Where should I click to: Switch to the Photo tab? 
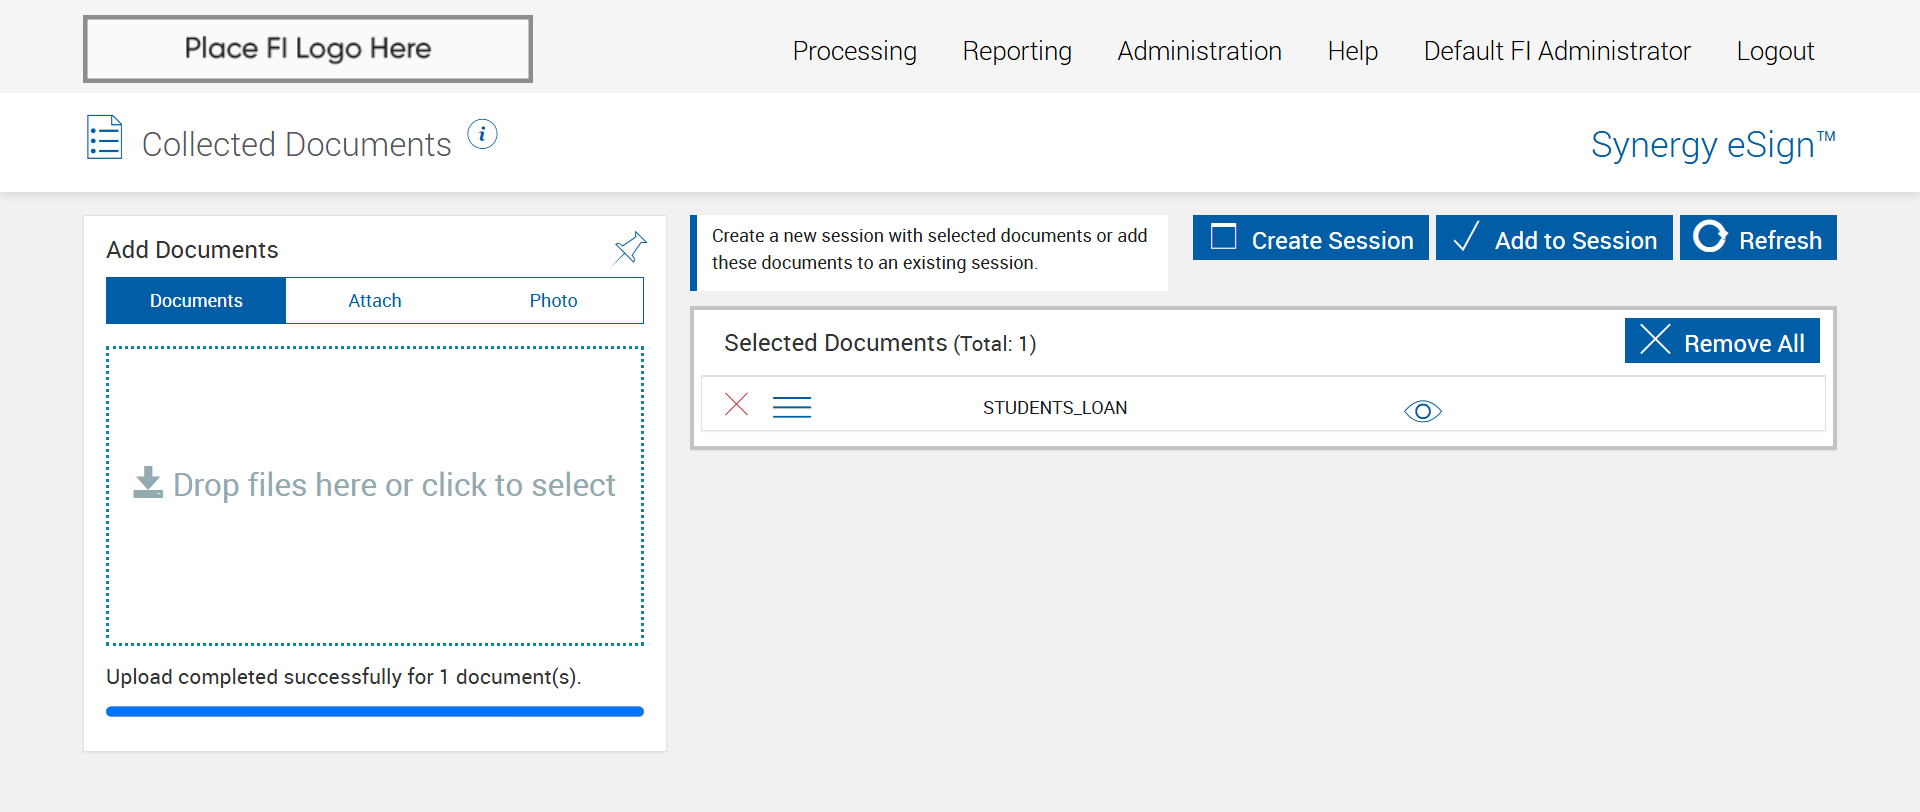[x=553, y=301]
